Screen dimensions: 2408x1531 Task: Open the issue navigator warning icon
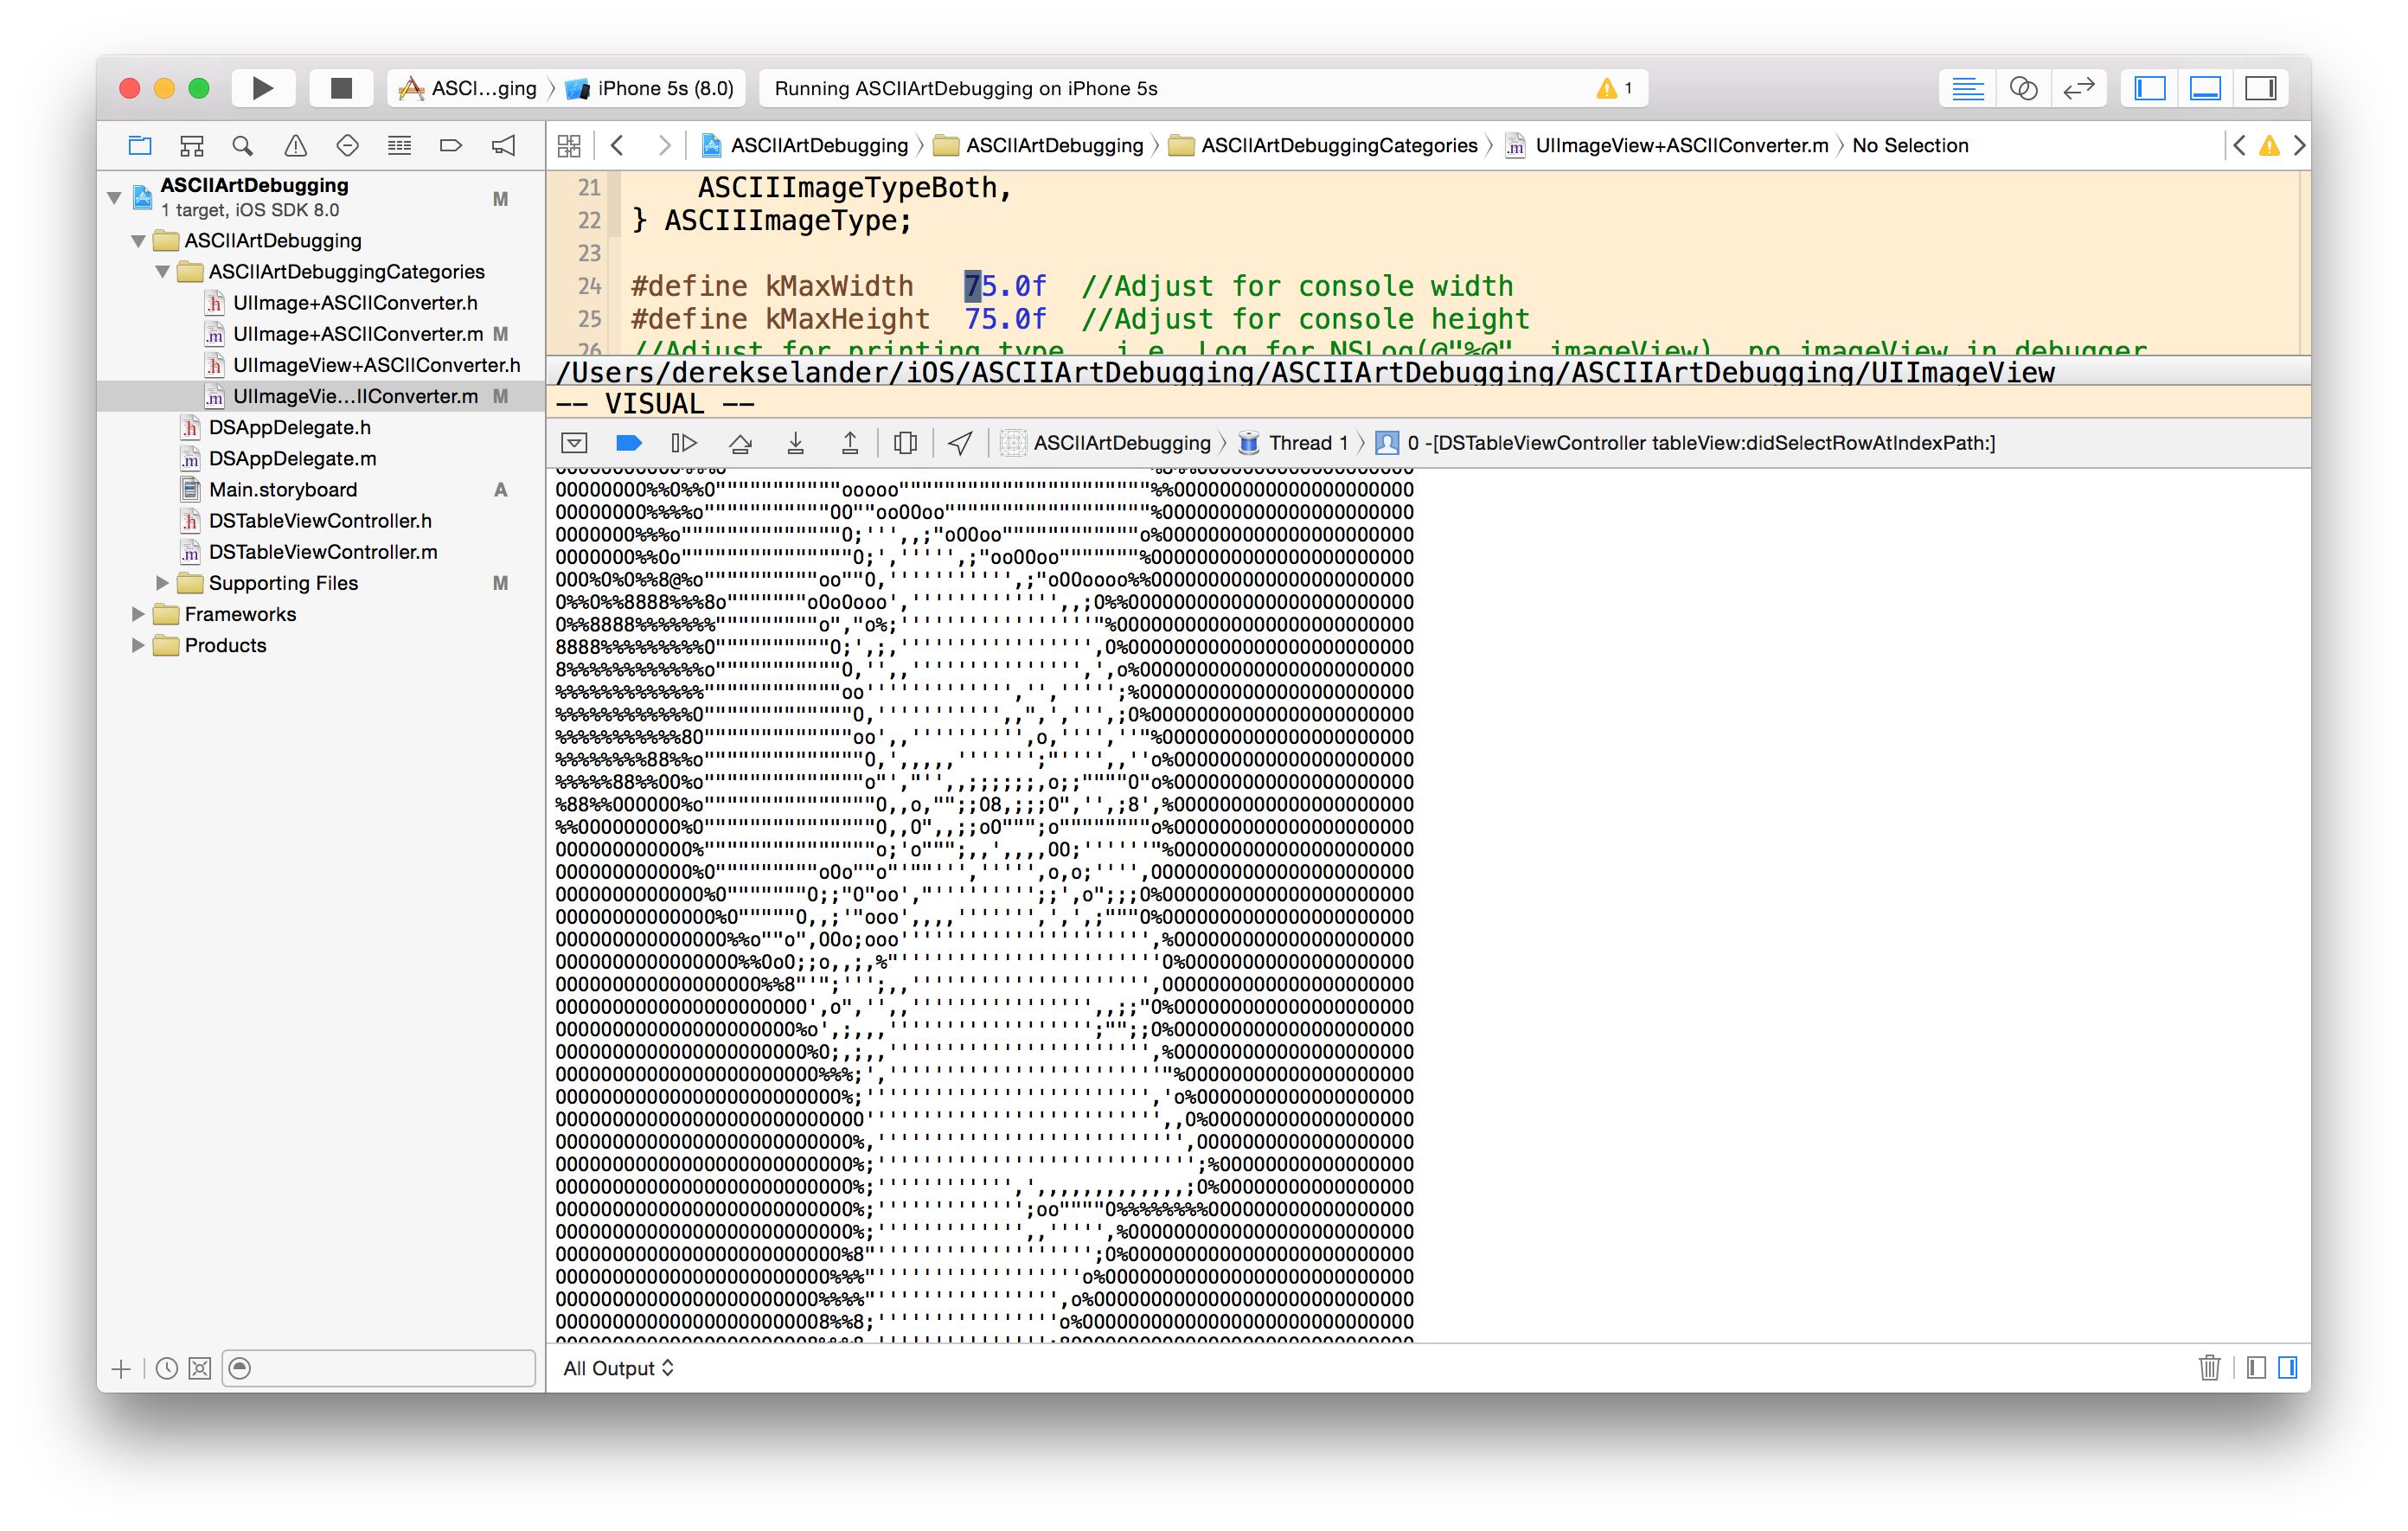[295, 146]
